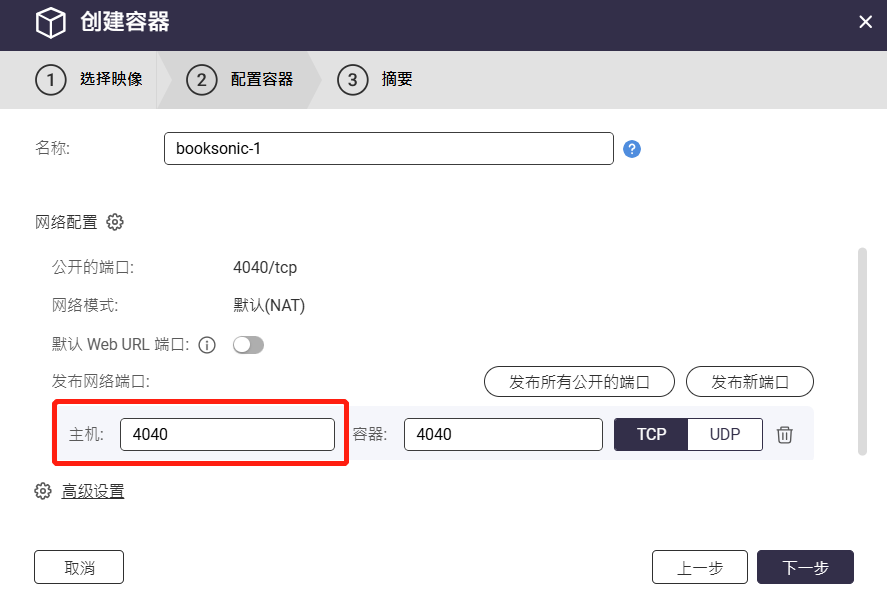Click the help question mark beside the name field
The height and width of the screenshot is (606, 887).
pyautogui.click(x=631, y=148)
